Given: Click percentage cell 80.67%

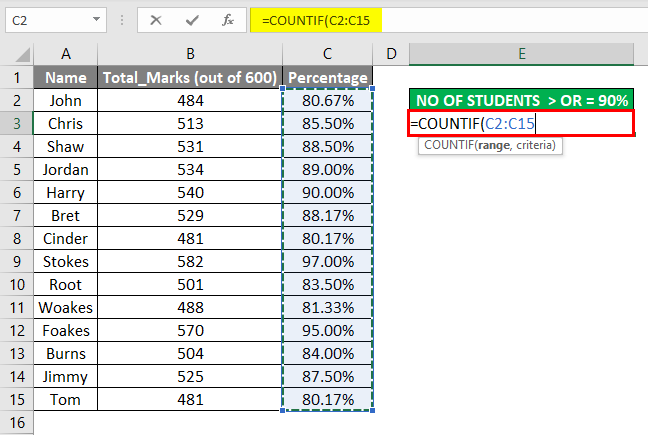Looking at the screenshot, I should coord(327,100).
